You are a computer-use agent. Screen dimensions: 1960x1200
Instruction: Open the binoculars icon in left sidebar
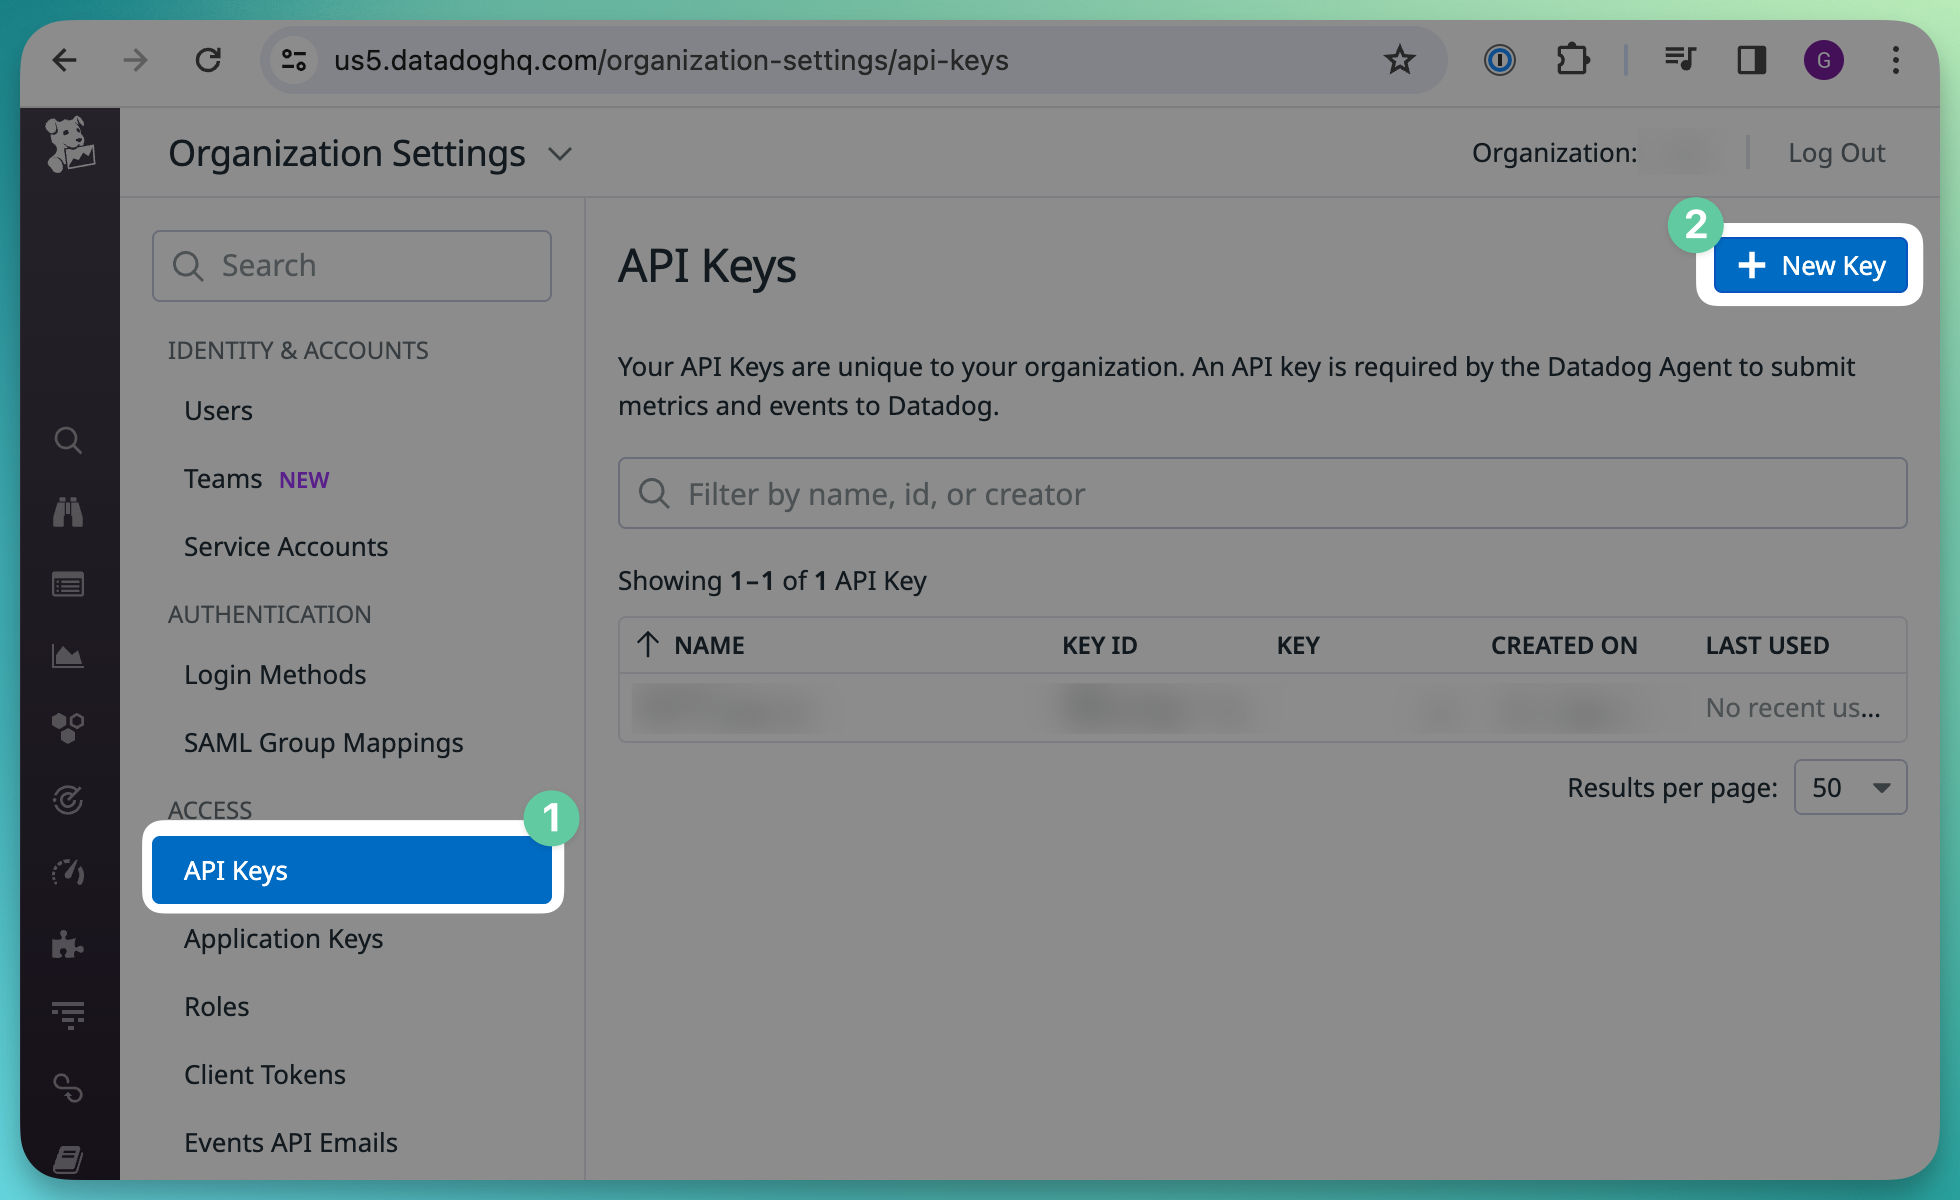[68, 512]
